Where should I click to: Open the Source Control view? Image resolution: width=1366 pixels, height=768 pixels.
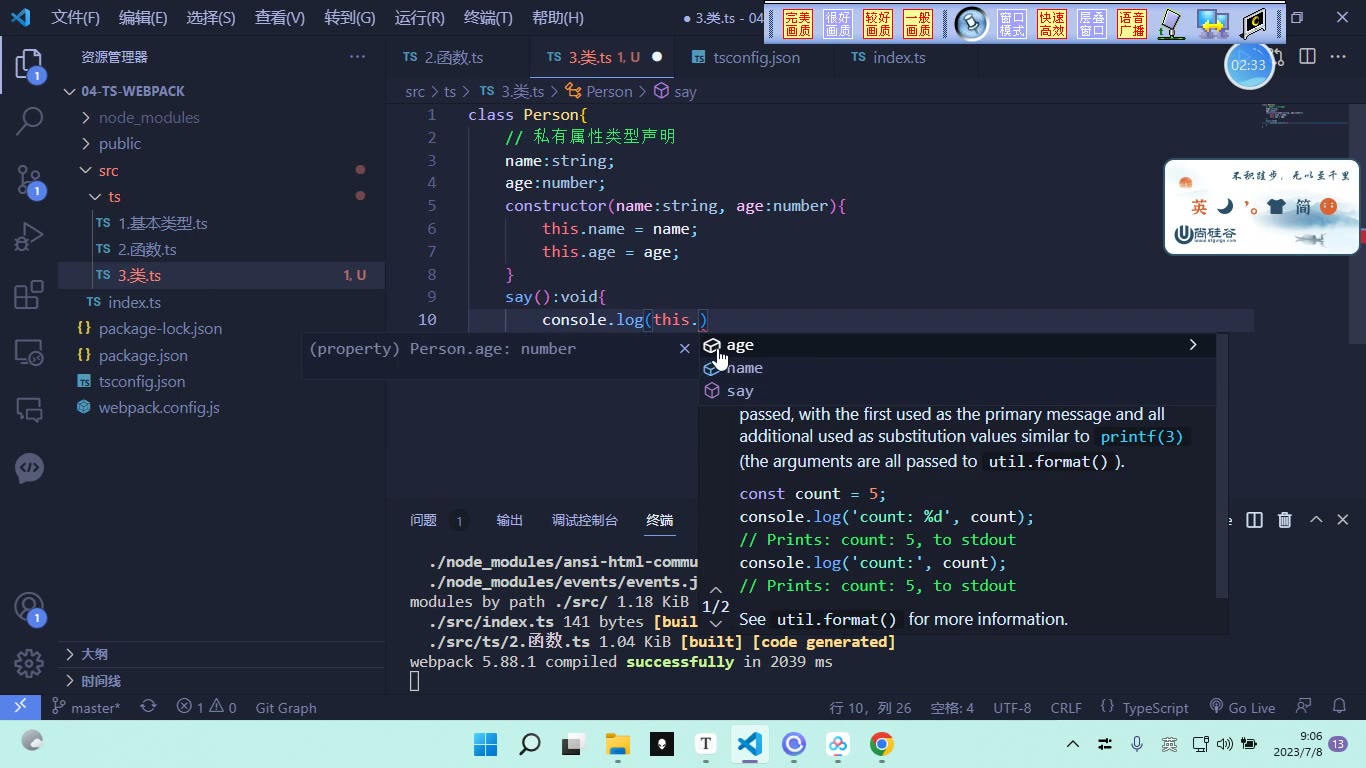click(29, 180)
